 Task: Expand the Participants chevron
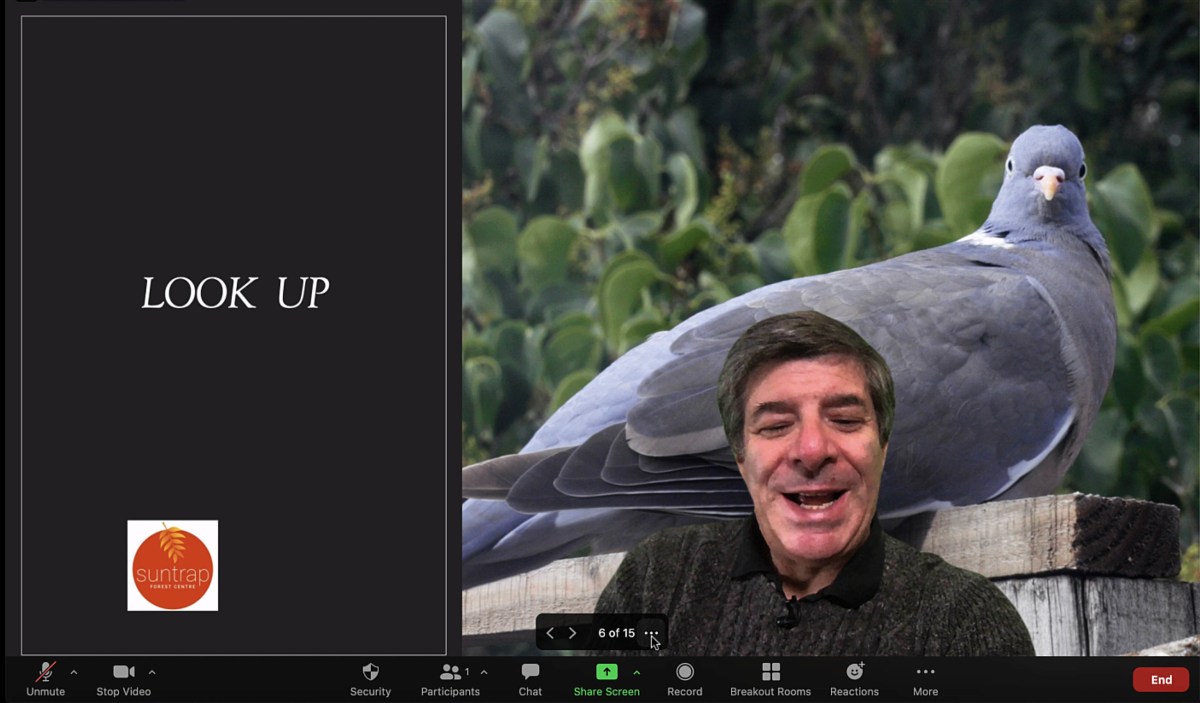[x=484, y=671]
